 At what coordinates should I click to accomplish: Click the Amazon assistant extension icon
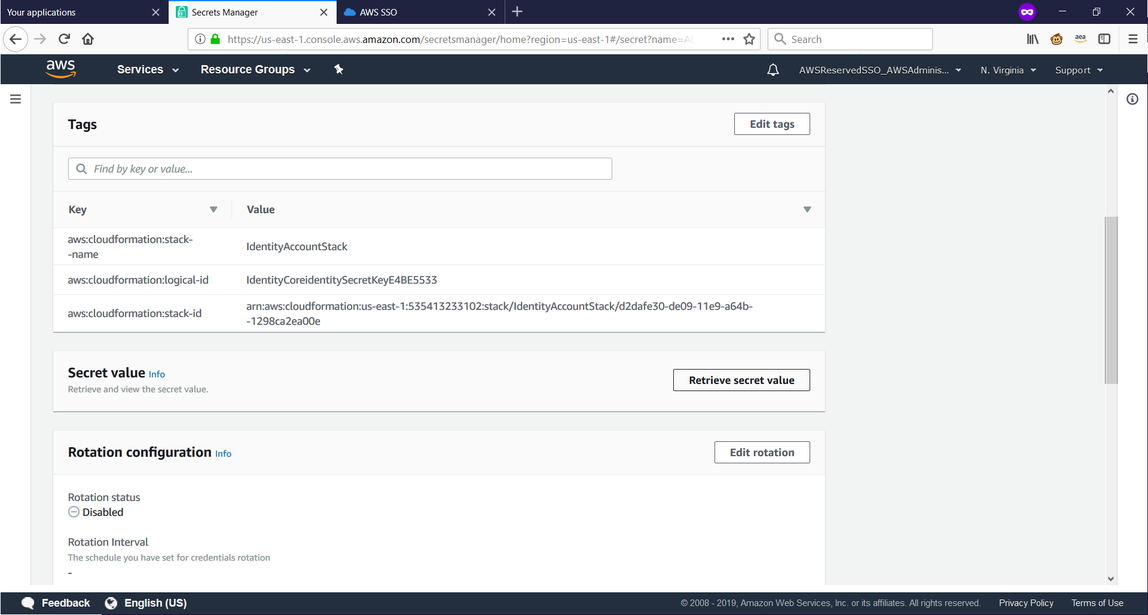[x=1081, y=39]
